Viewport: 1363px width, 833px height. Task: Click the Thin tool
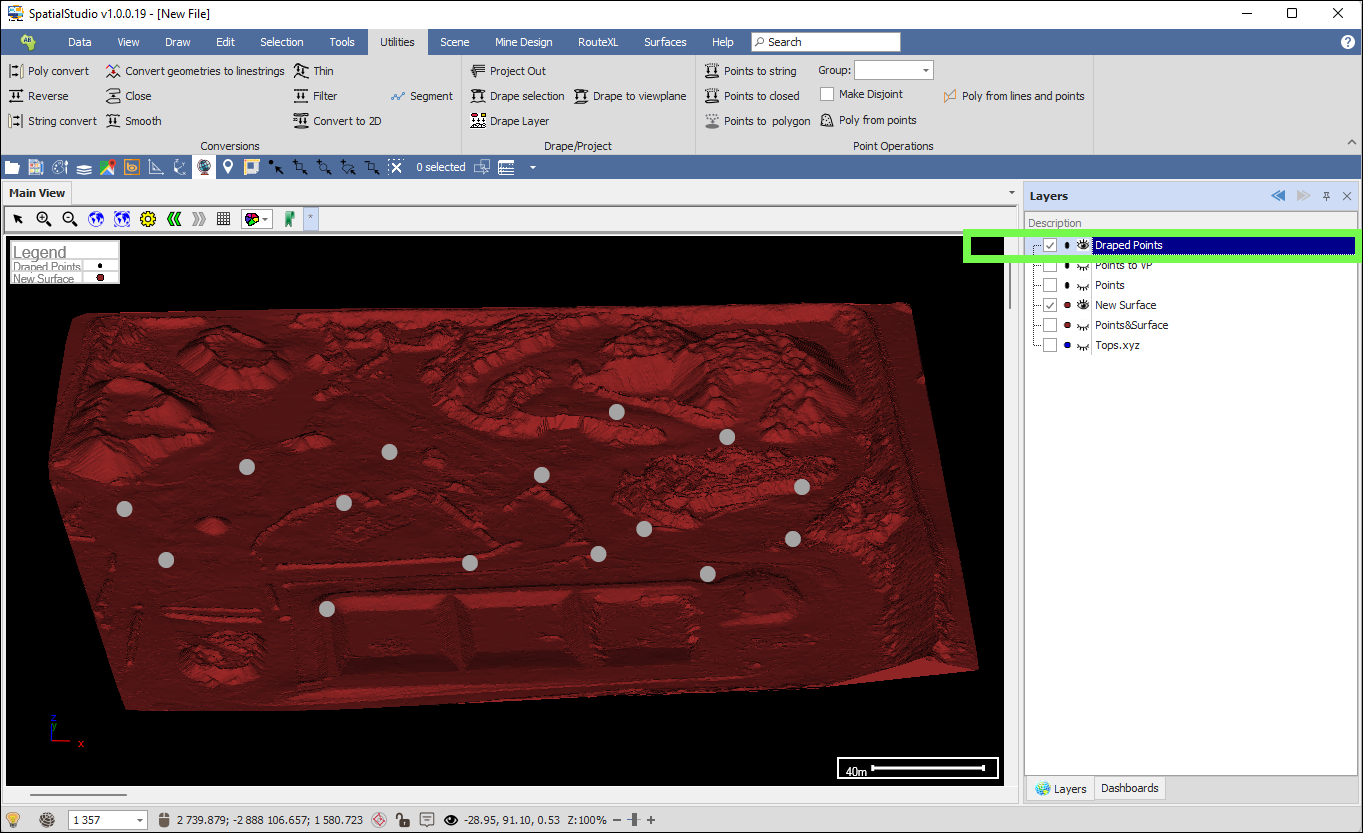314,71
